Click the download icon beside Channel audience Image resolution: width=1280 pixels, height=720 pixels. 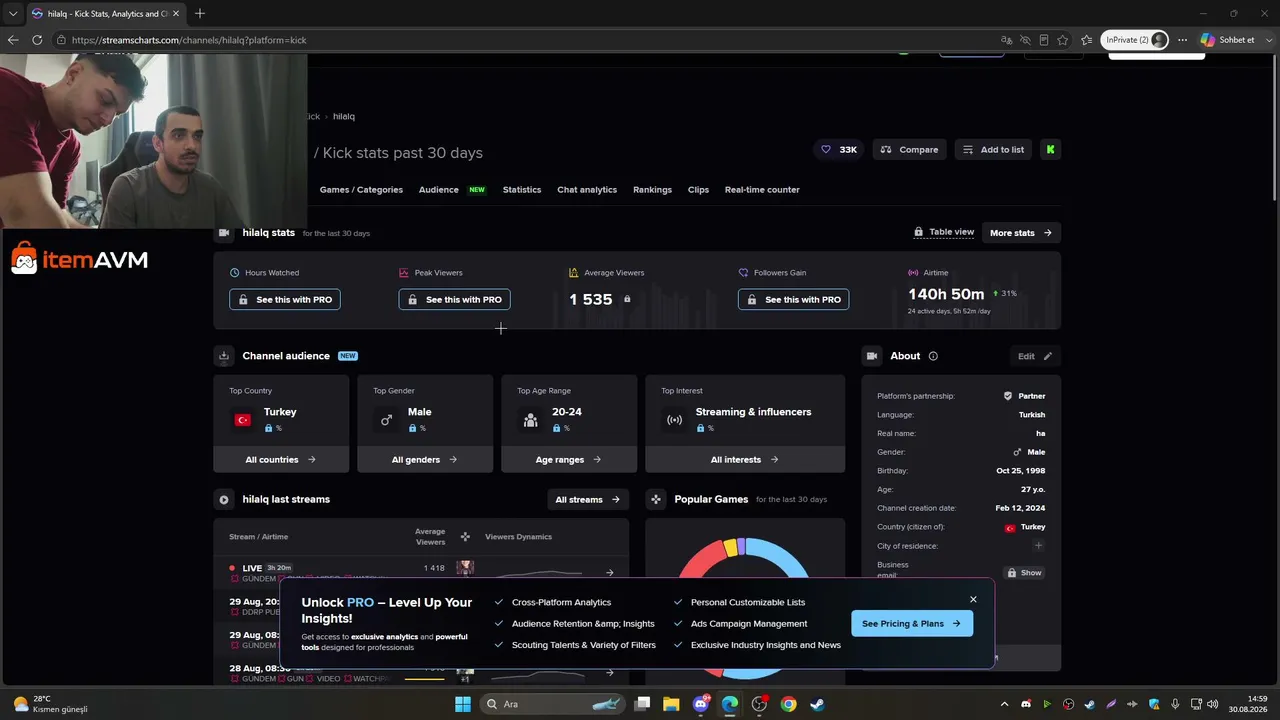[x=224, y=356]
